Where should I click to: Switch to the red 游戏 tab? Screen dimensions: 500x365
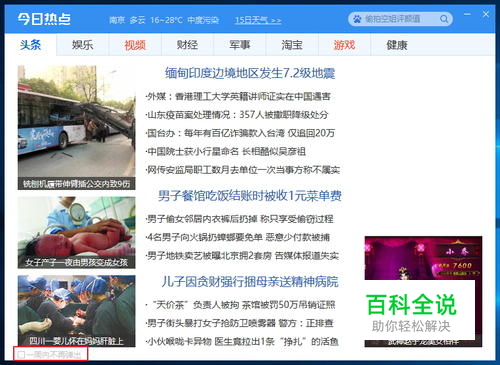coord(344,45)
